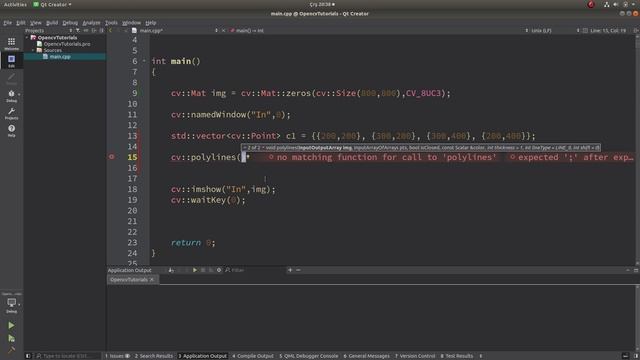The image size is (640, 360).
Task: Open the Search Results pane
Action: point(154,356)
